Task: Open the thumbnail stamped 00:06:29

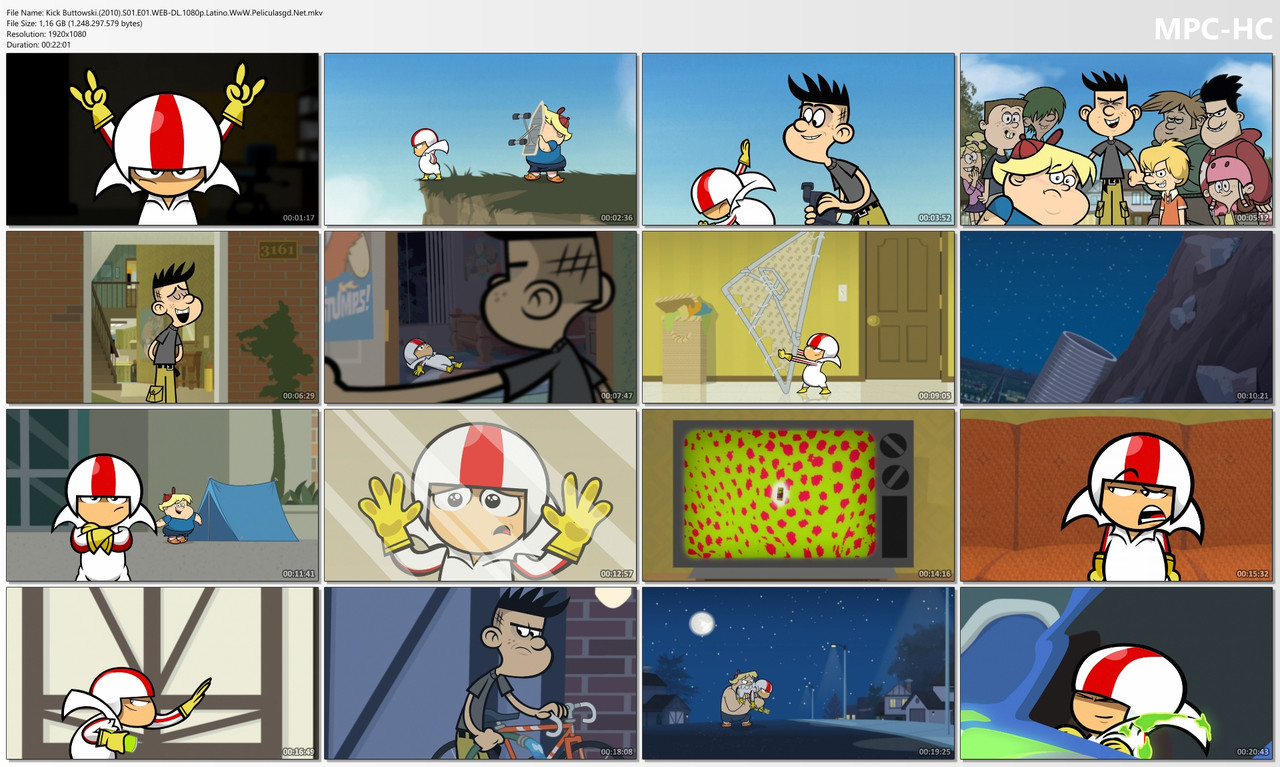Action: click(x=162, y=318)
